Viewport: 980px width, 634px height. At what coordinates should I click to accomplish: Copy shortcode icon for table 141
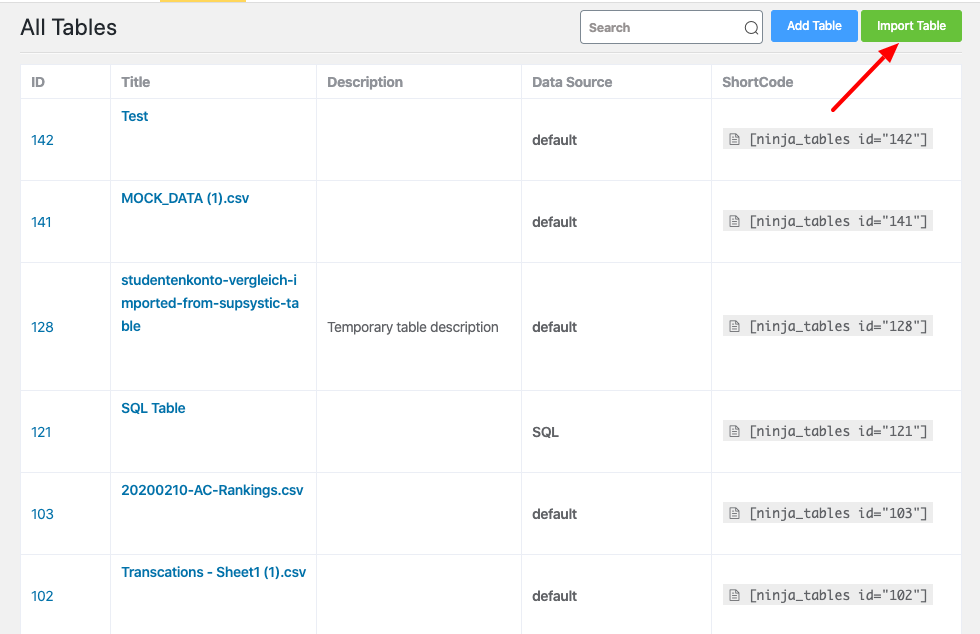734,222
